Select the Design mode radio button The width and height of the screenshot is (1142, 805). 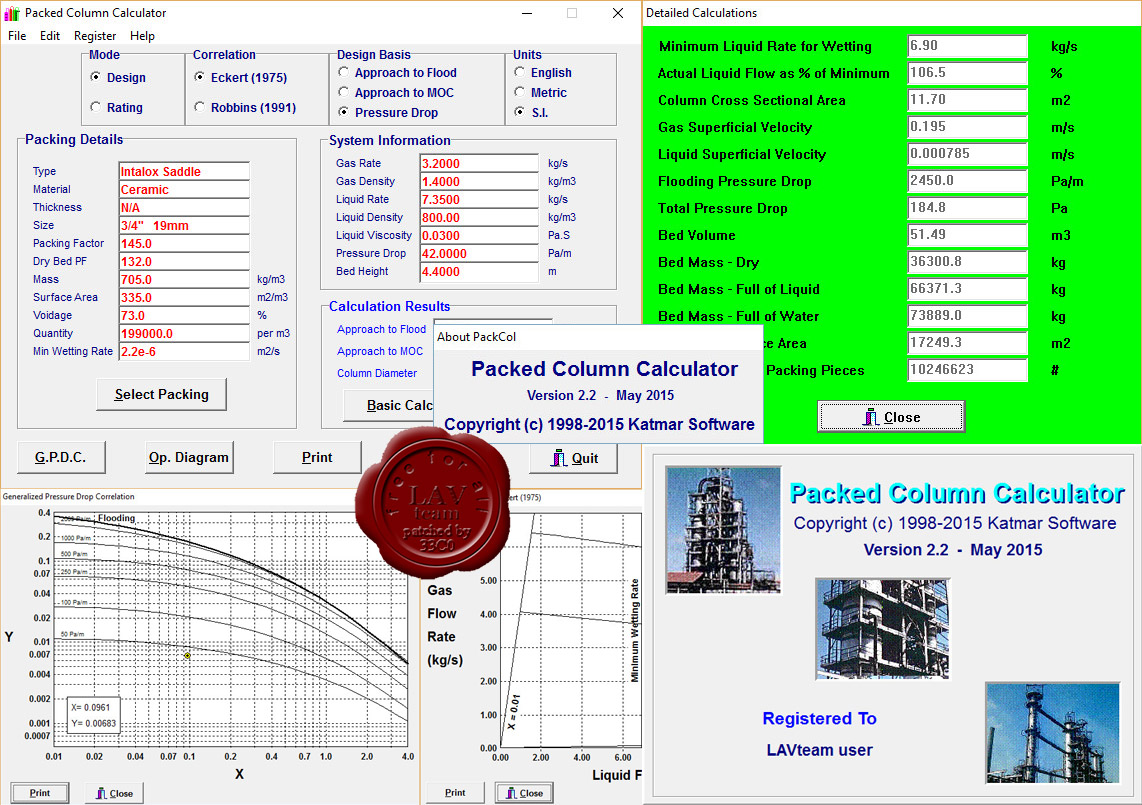[x=95, y=77]
